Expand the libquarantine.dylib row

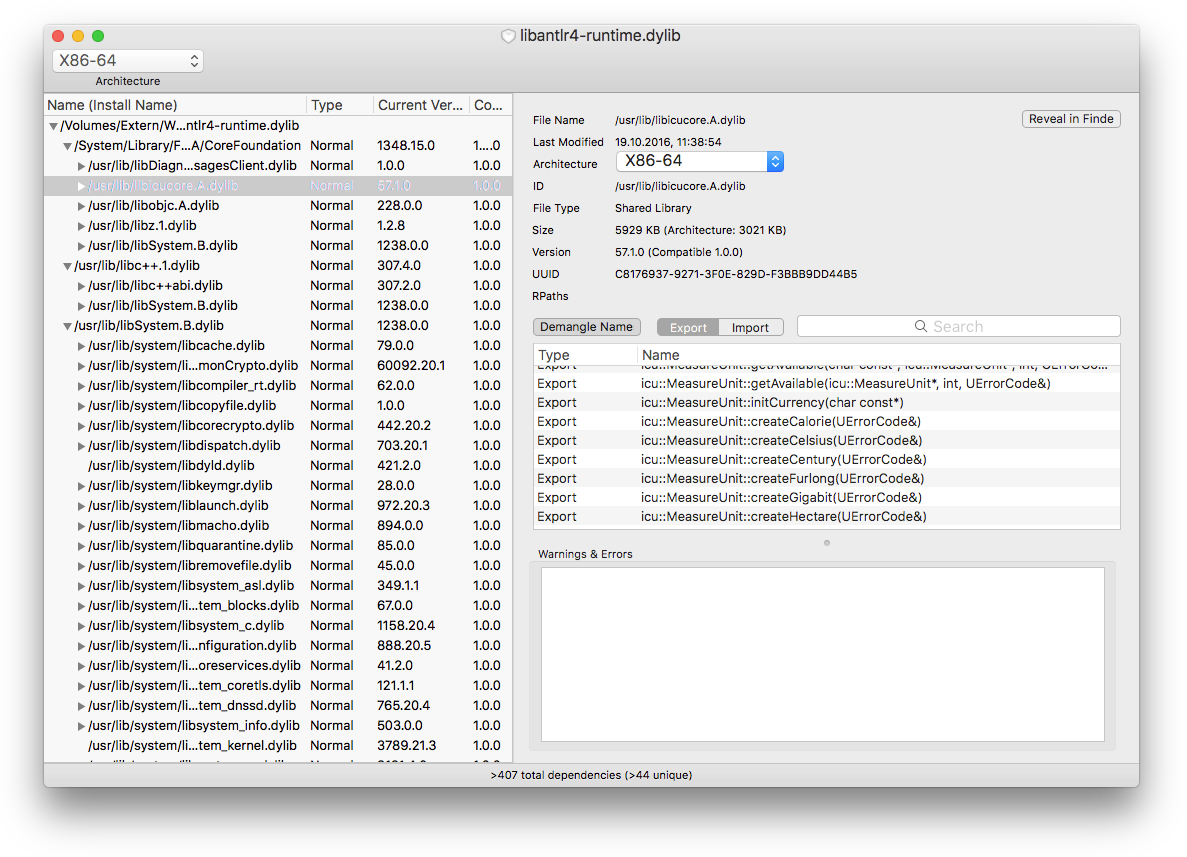81,546
